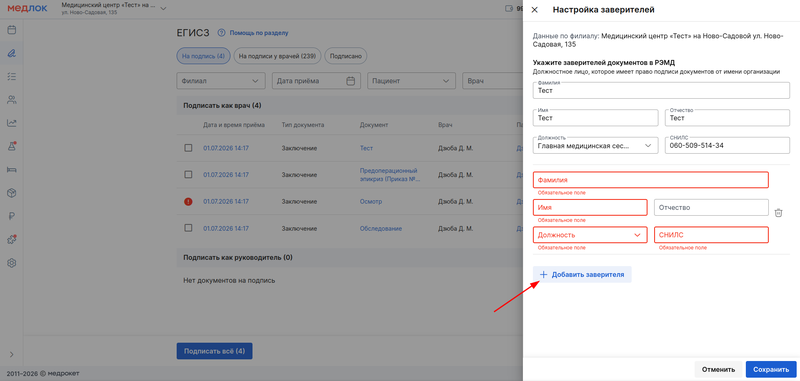Close the Настройка заверителей panel
Viewport: 800px width, 381px height.
[x=535, y=10]
